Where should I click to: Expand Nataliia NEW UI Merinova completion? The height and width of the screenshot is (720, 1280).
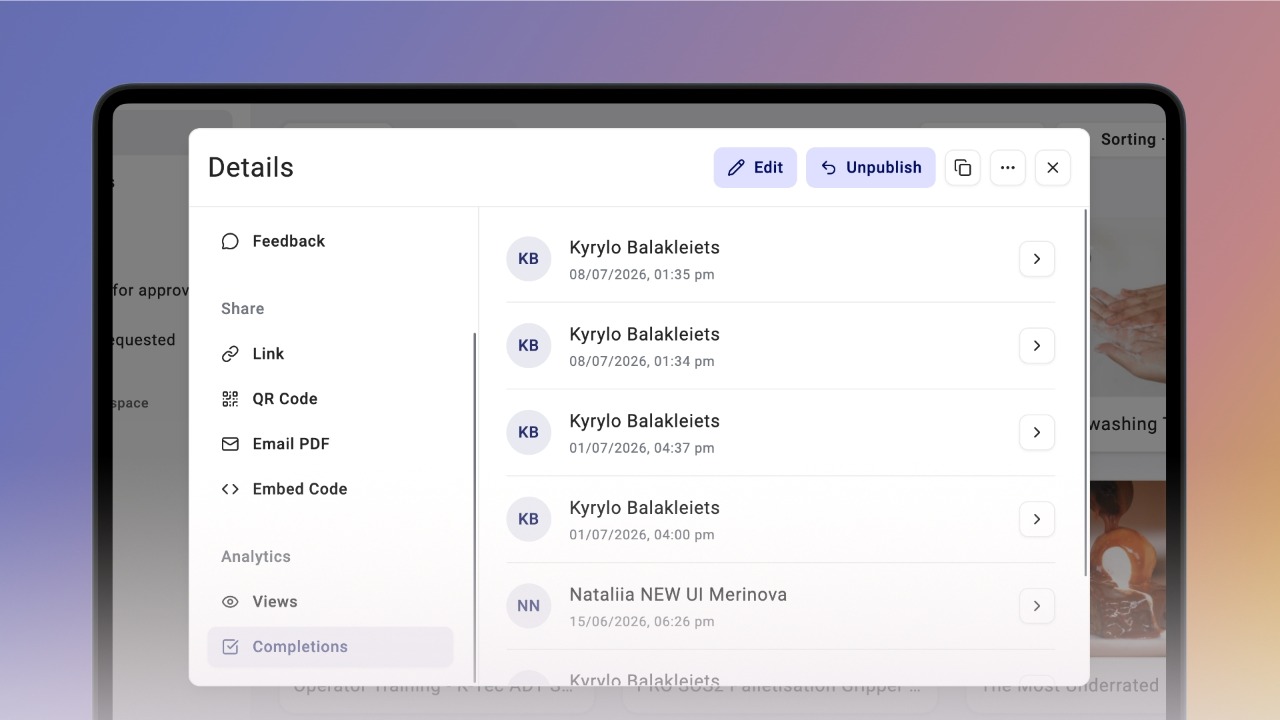pos(1037,606)
